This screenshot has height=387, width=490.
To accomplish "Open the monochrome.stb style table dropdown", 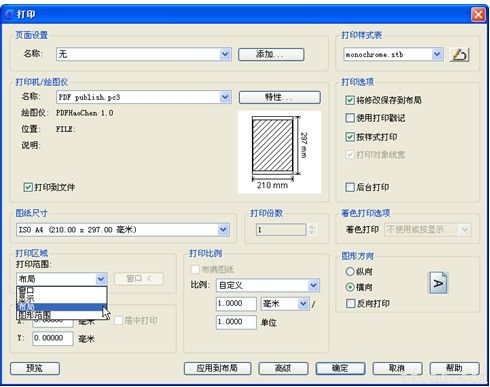I will pyautogui.click(x=437, y=54).
